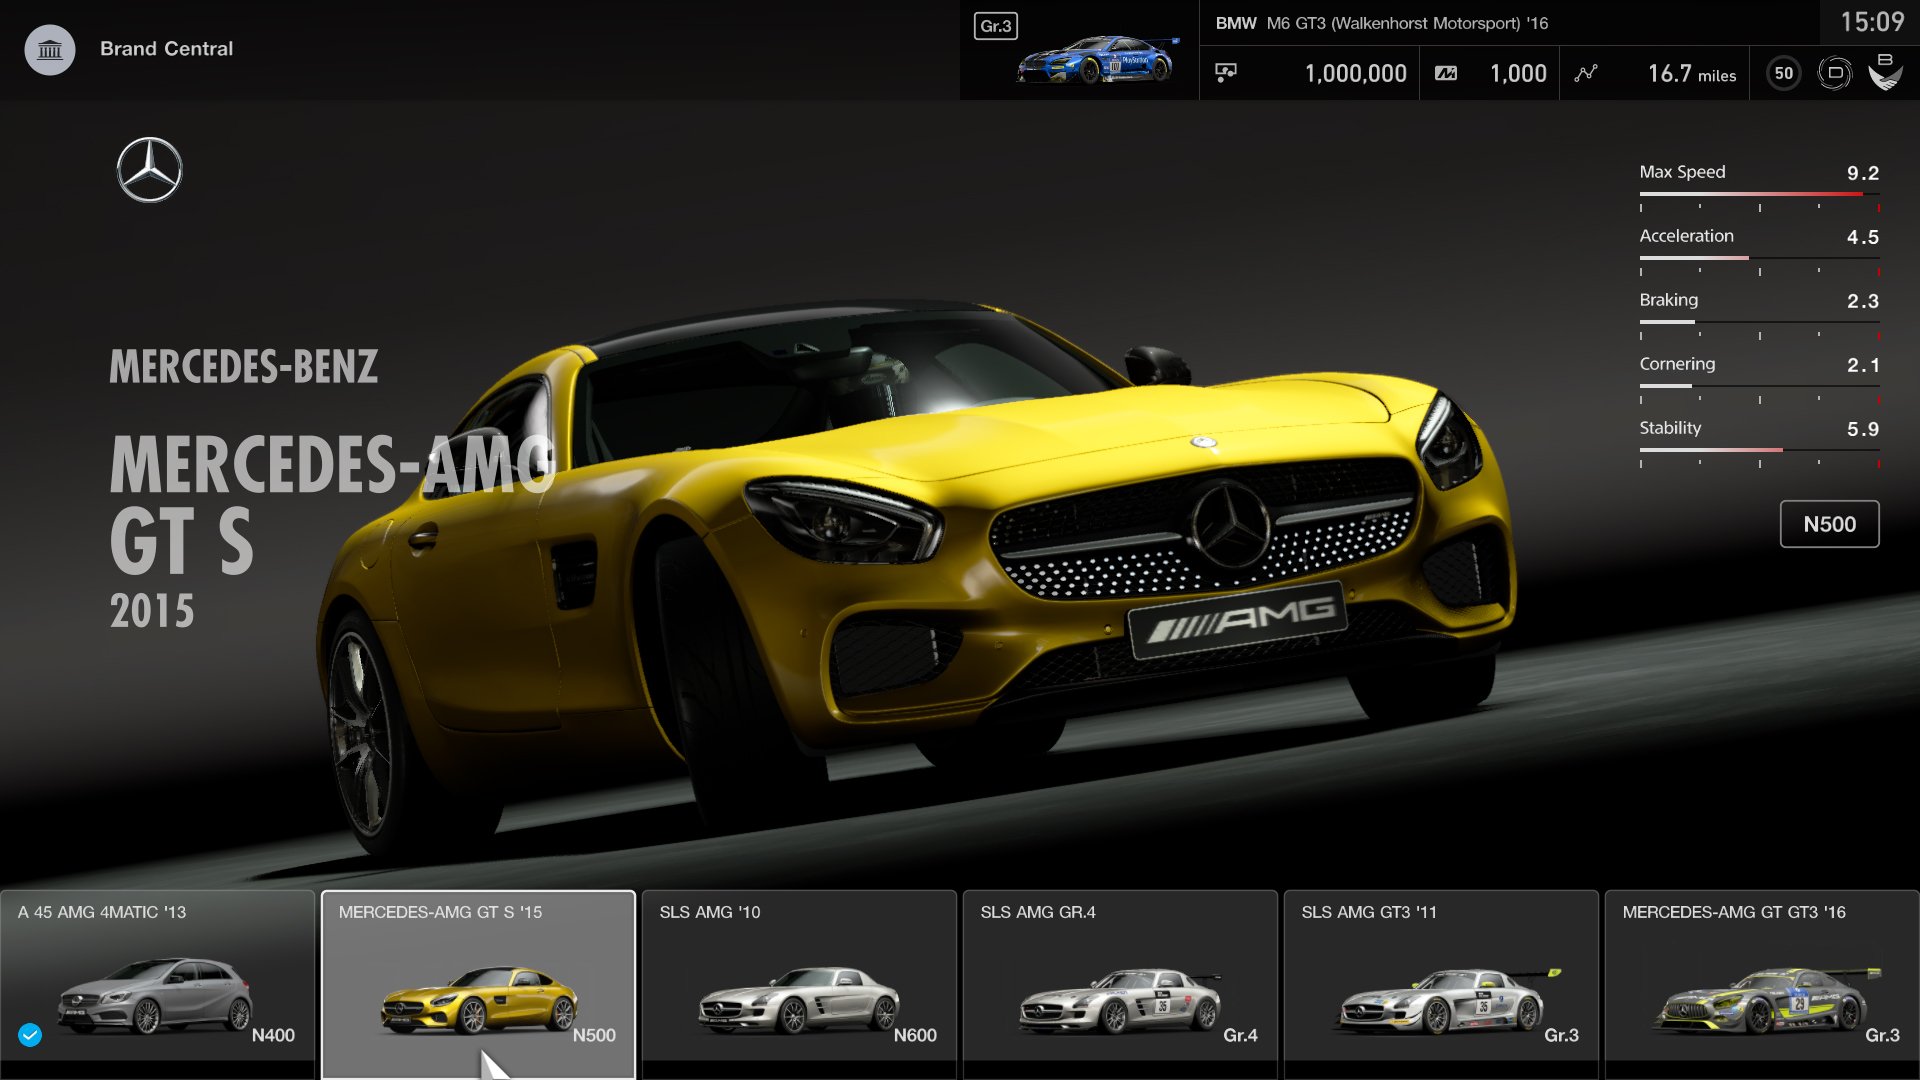Open the driving distance graph icon

[1586, 72]
